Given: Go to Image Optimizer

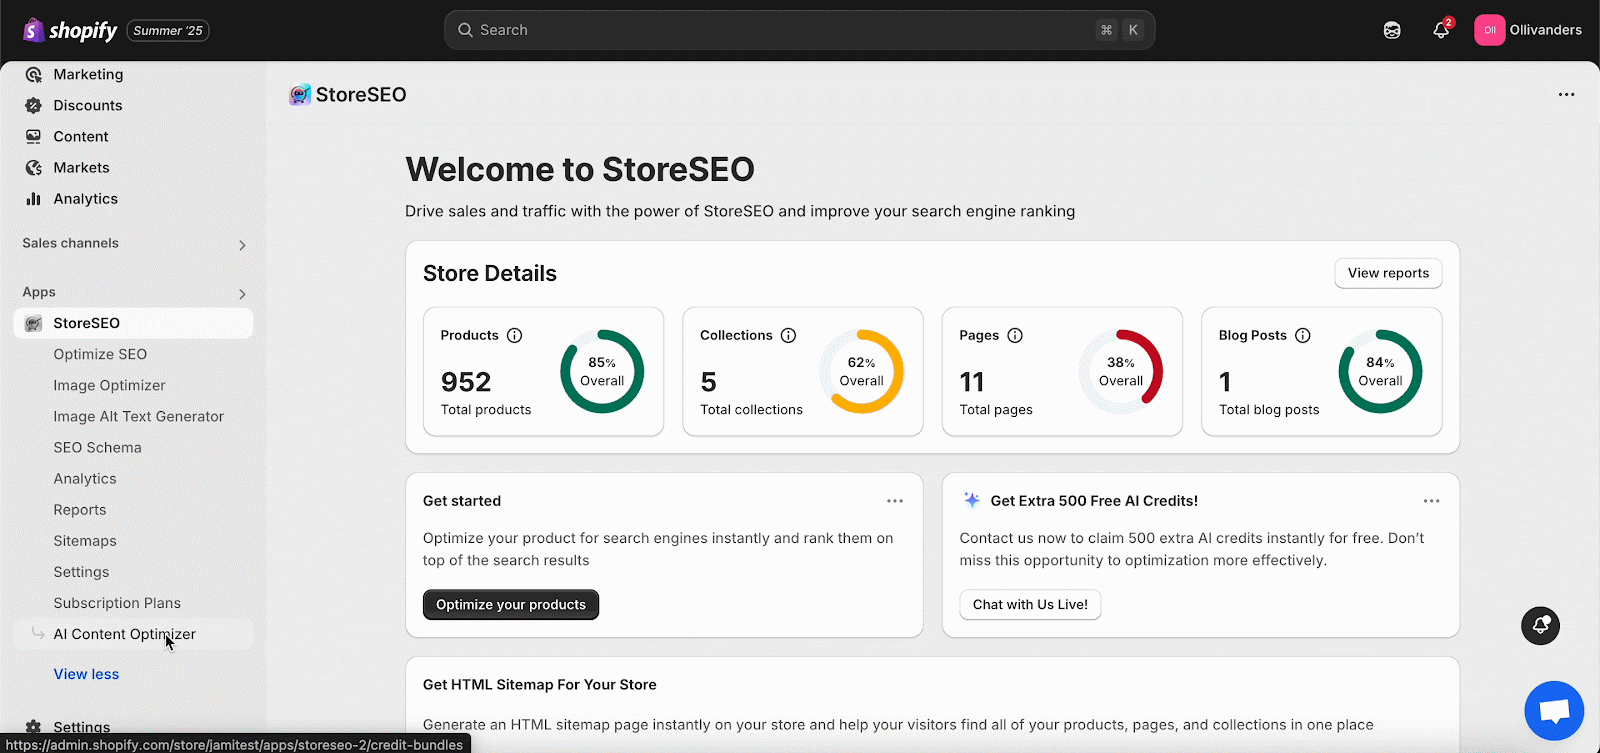Looking at the screenshot, I should 109,385.
